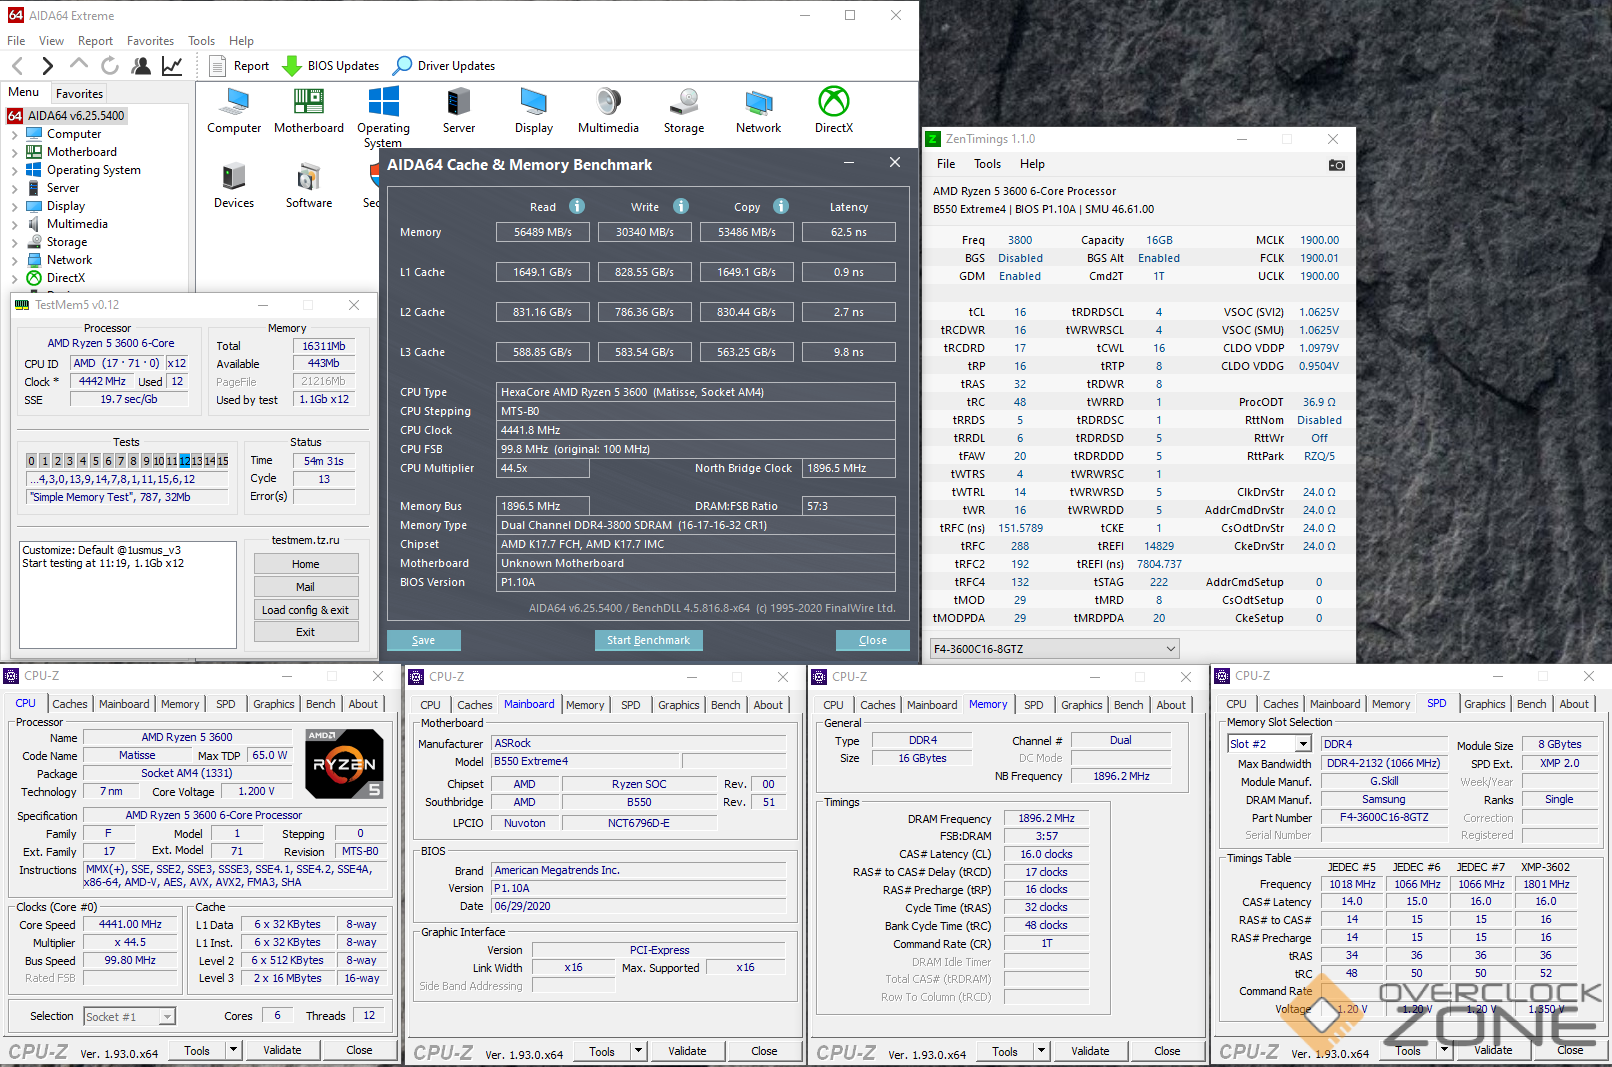
Task: Open the Socket #1 selection dropdown
Action: click(x=167, y=1017)
